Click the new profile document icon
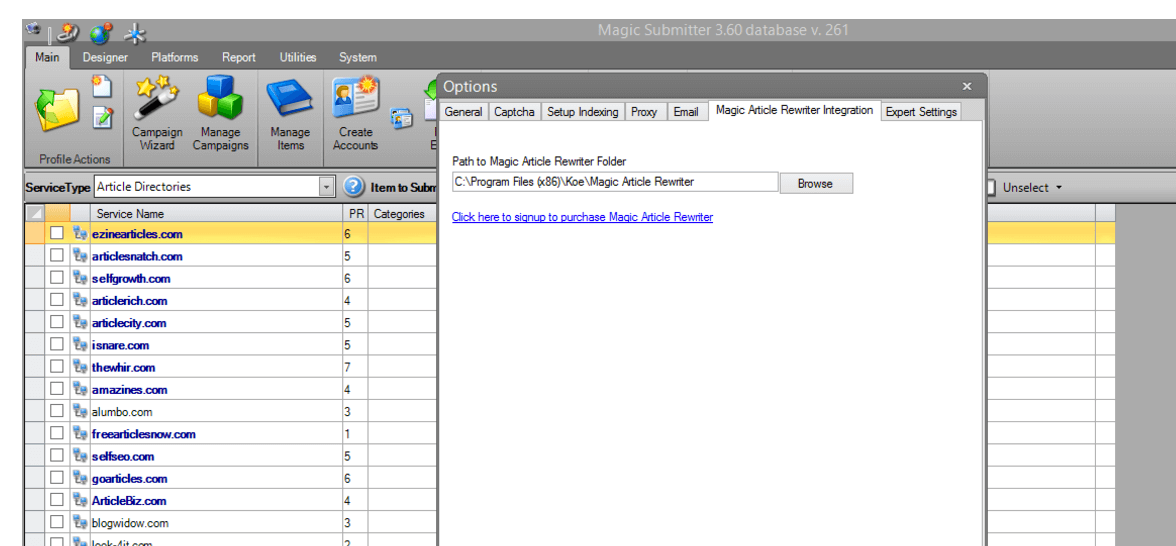 tap(101, 86)
